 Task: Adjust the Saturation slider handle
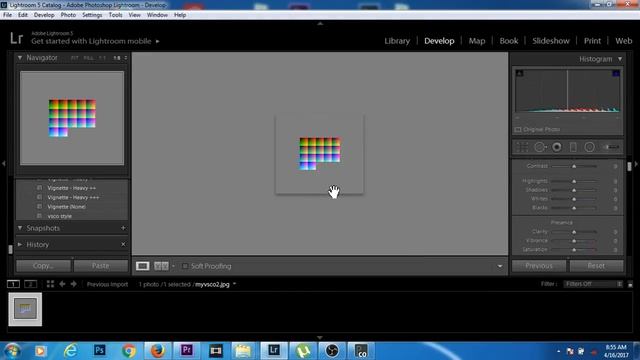click(x=574, y=249)
